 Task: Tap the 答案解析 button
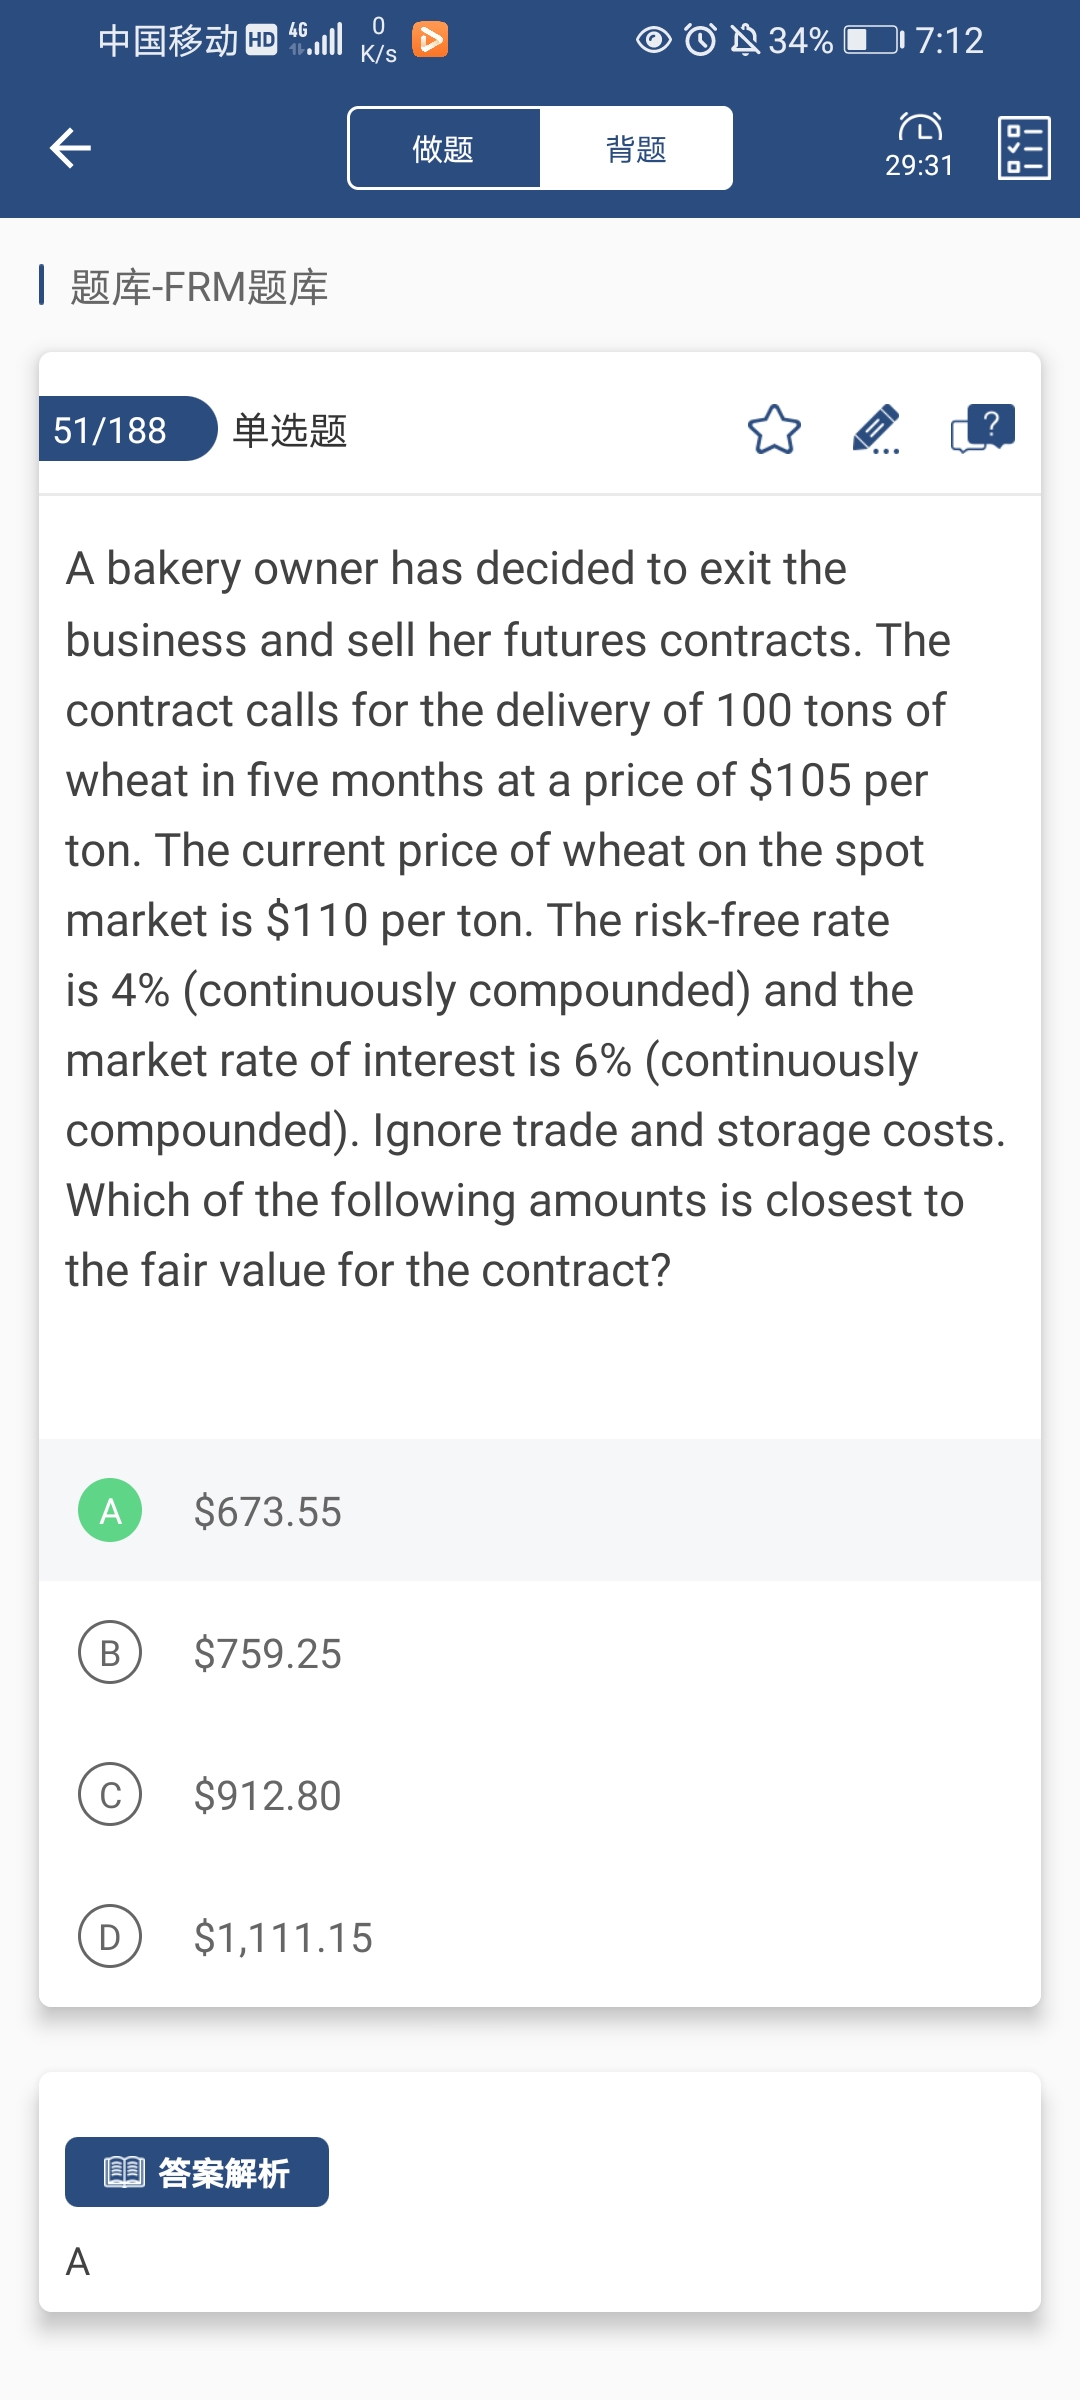(197, 2172)
